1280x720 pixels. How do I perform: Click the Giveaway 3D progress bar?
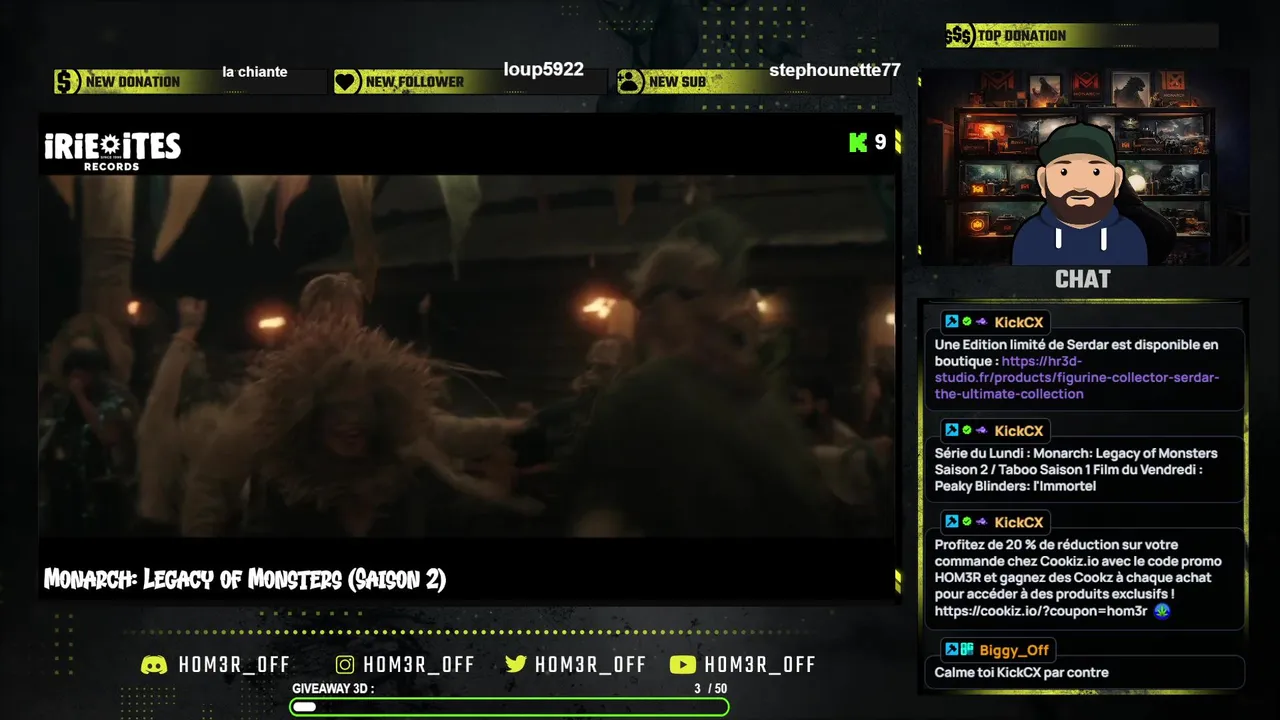click(x=509, y=707)
